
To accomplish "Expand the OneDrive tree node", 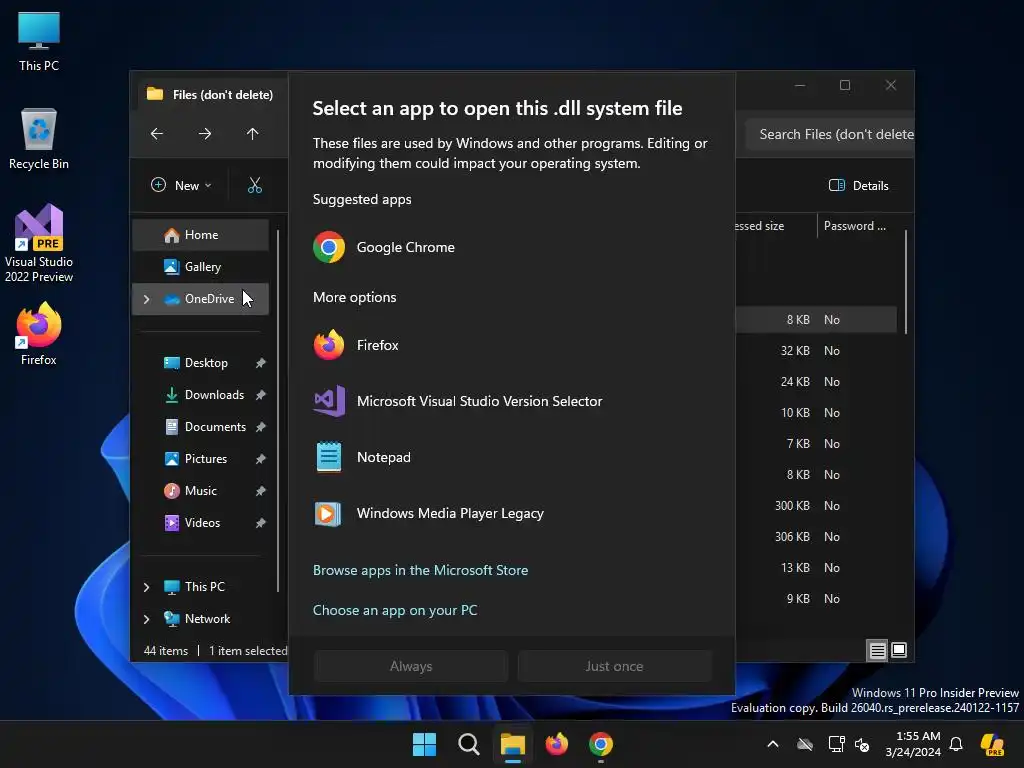I will pos(146,299).
